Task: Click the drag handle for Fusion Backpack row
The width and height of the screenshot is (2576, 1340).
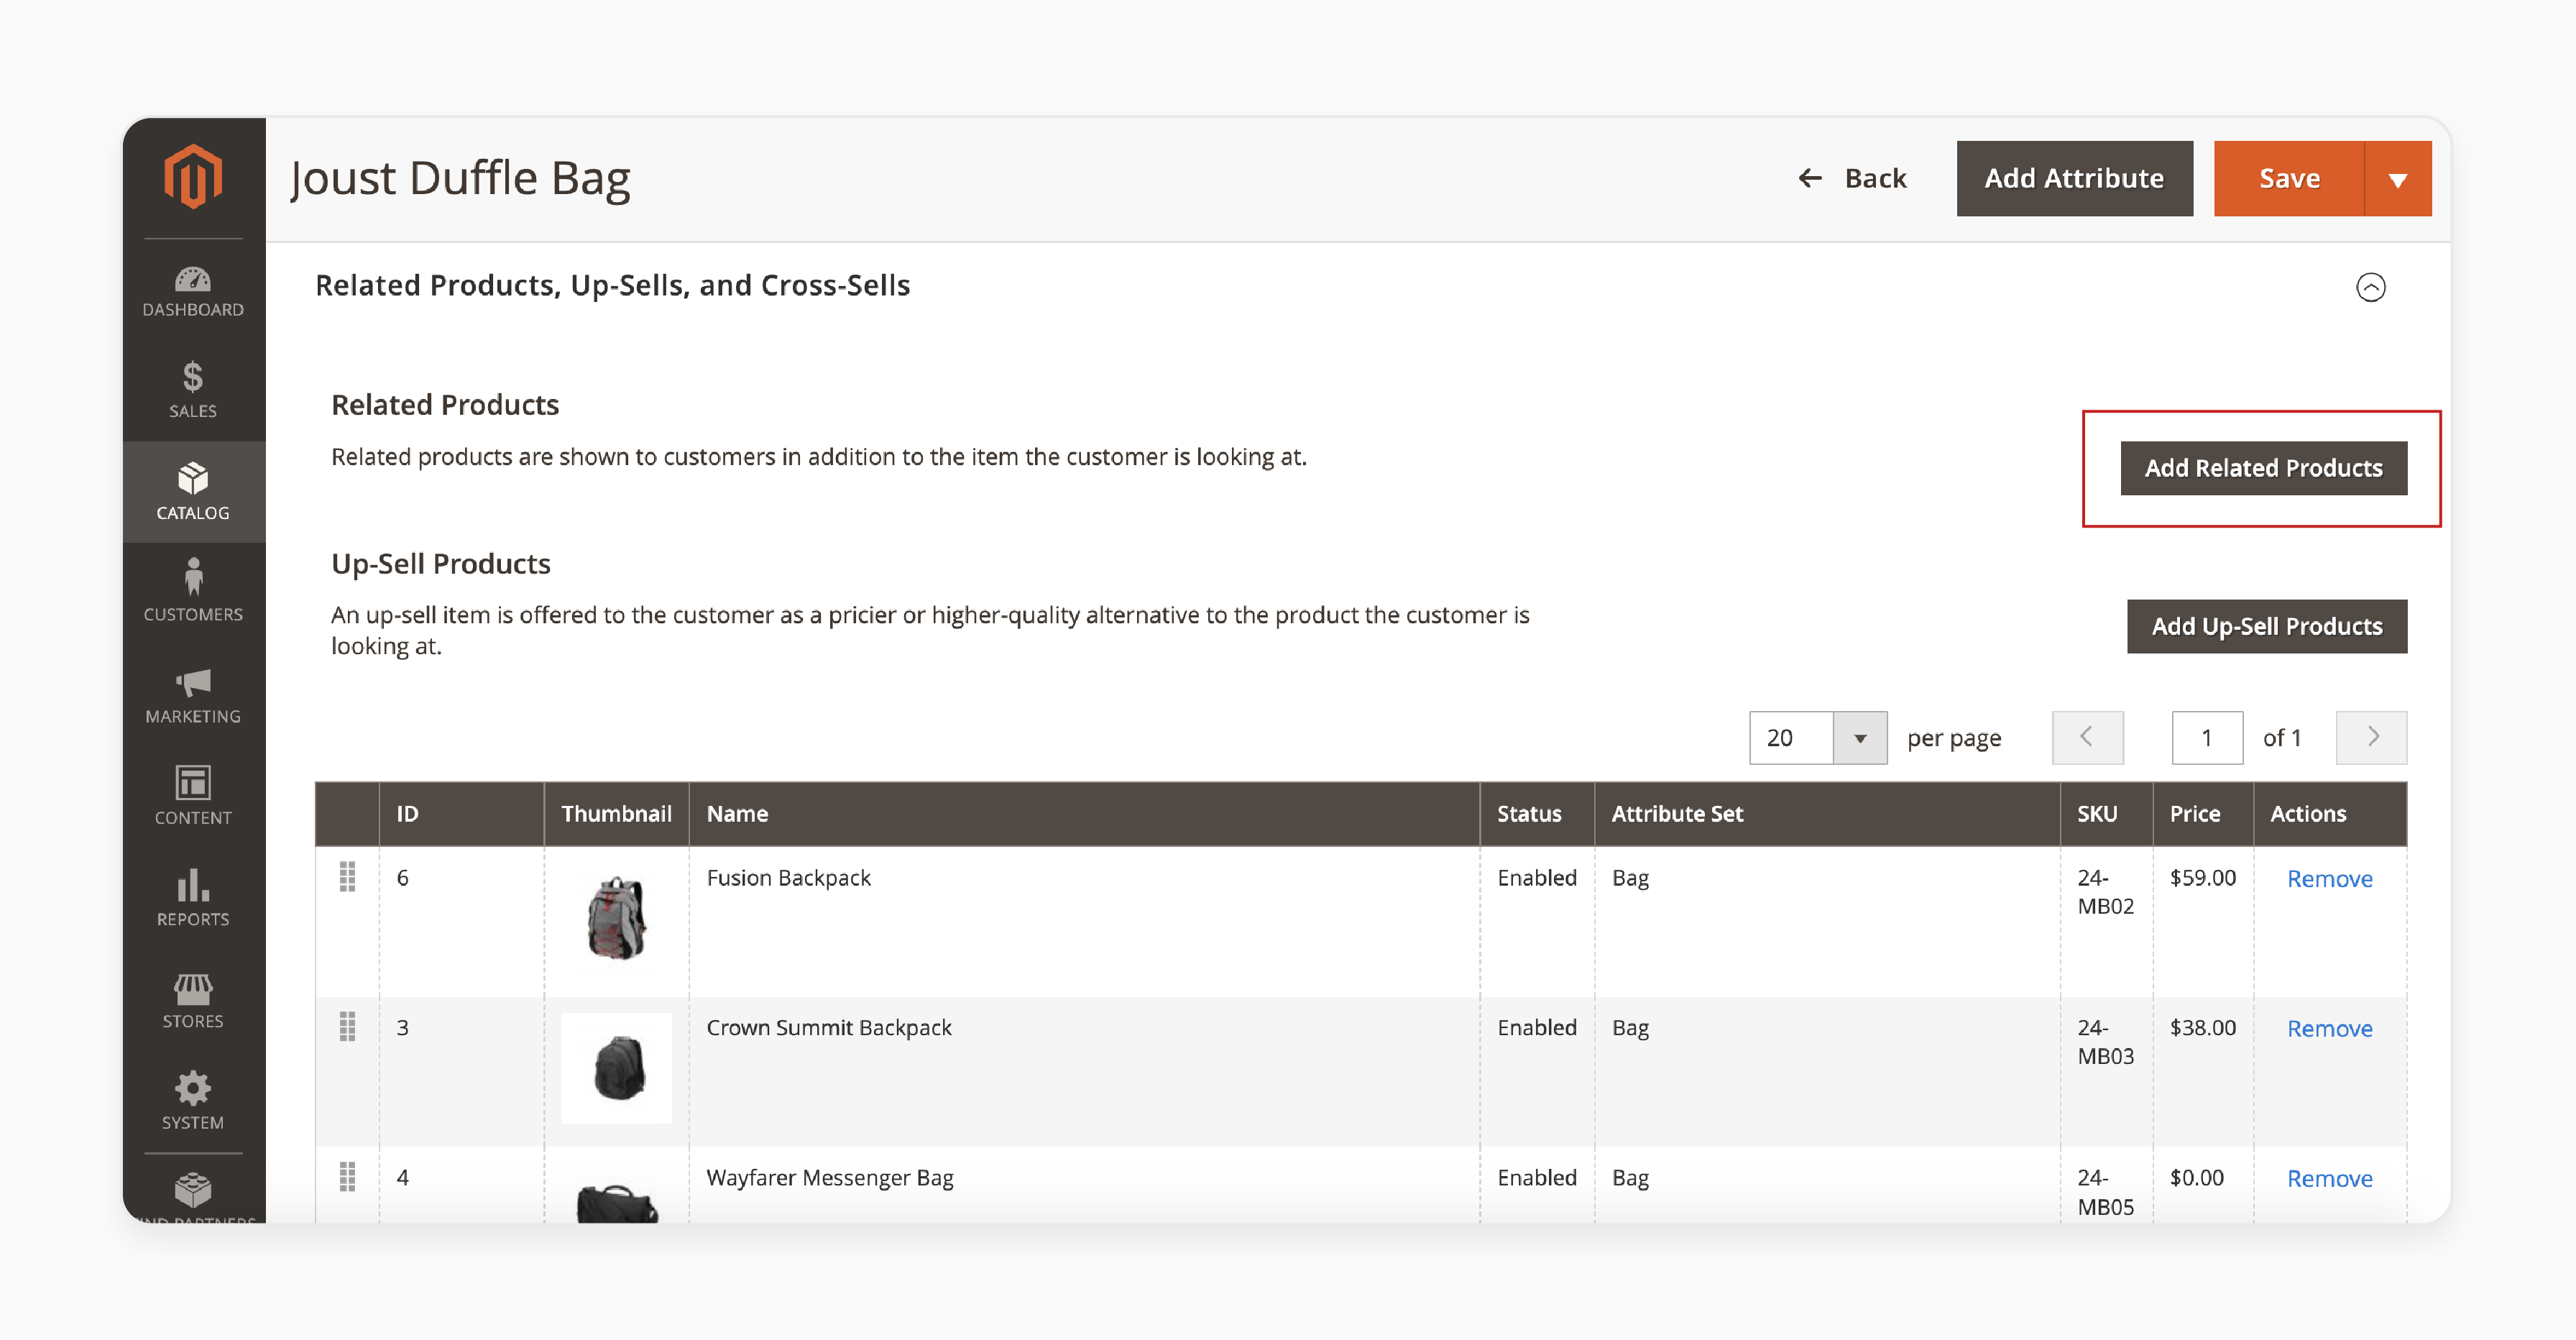Action: [x=347, y=877]
